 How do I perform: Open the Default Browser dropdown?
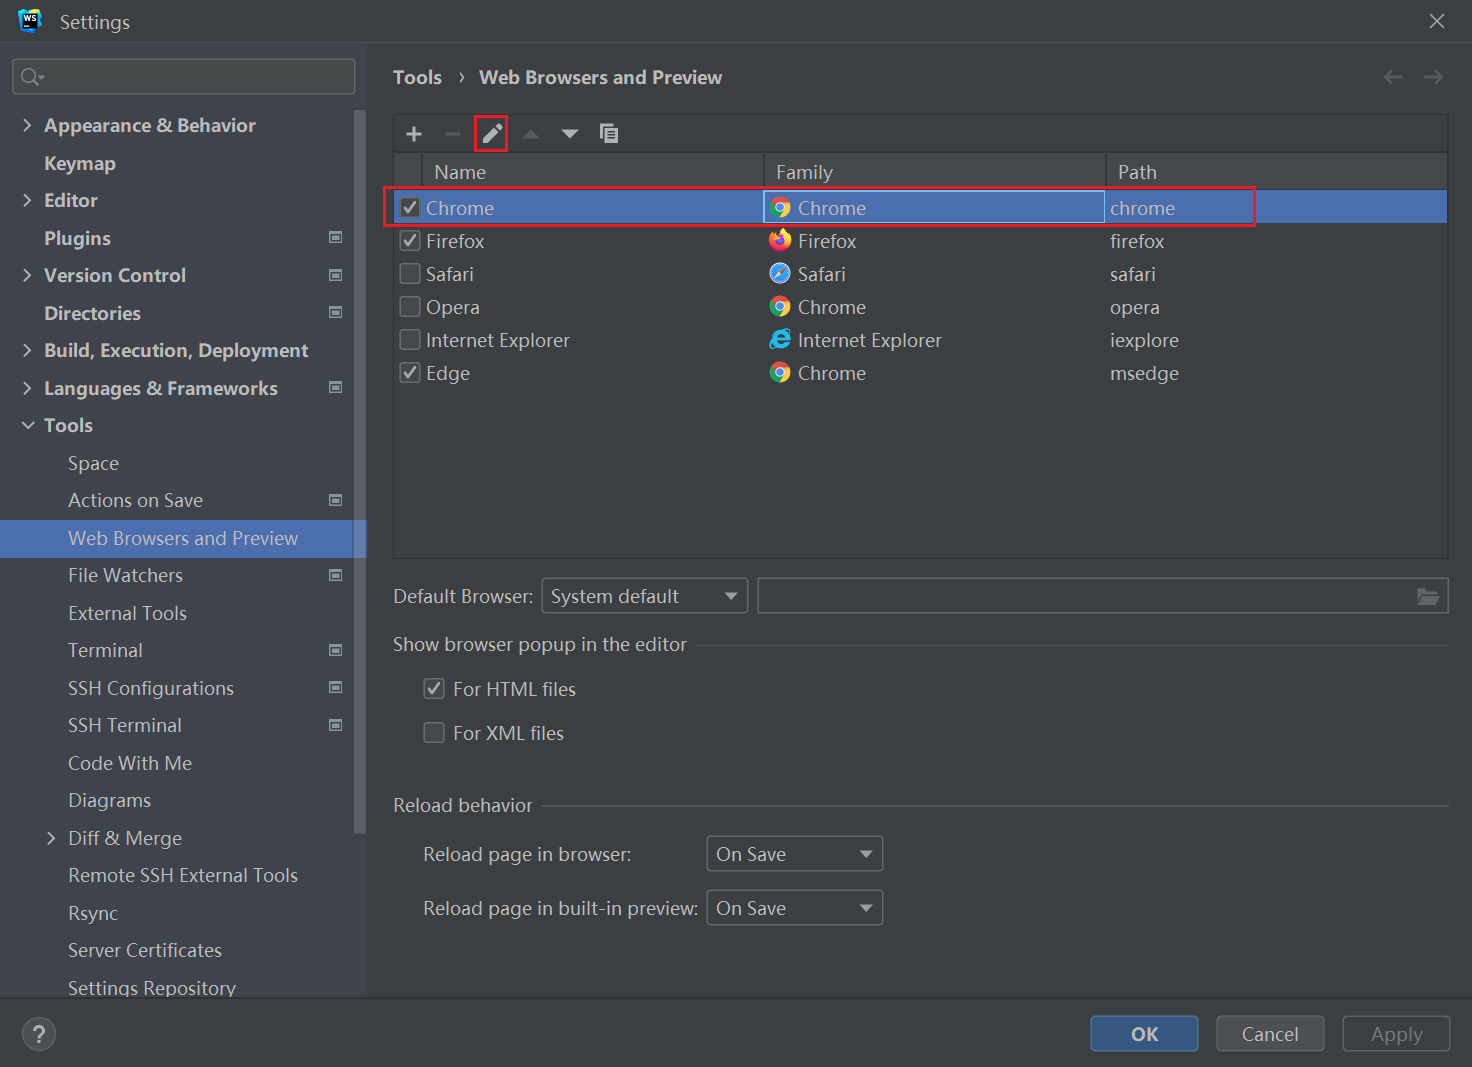pyautogui.click(x=644, y=596)
